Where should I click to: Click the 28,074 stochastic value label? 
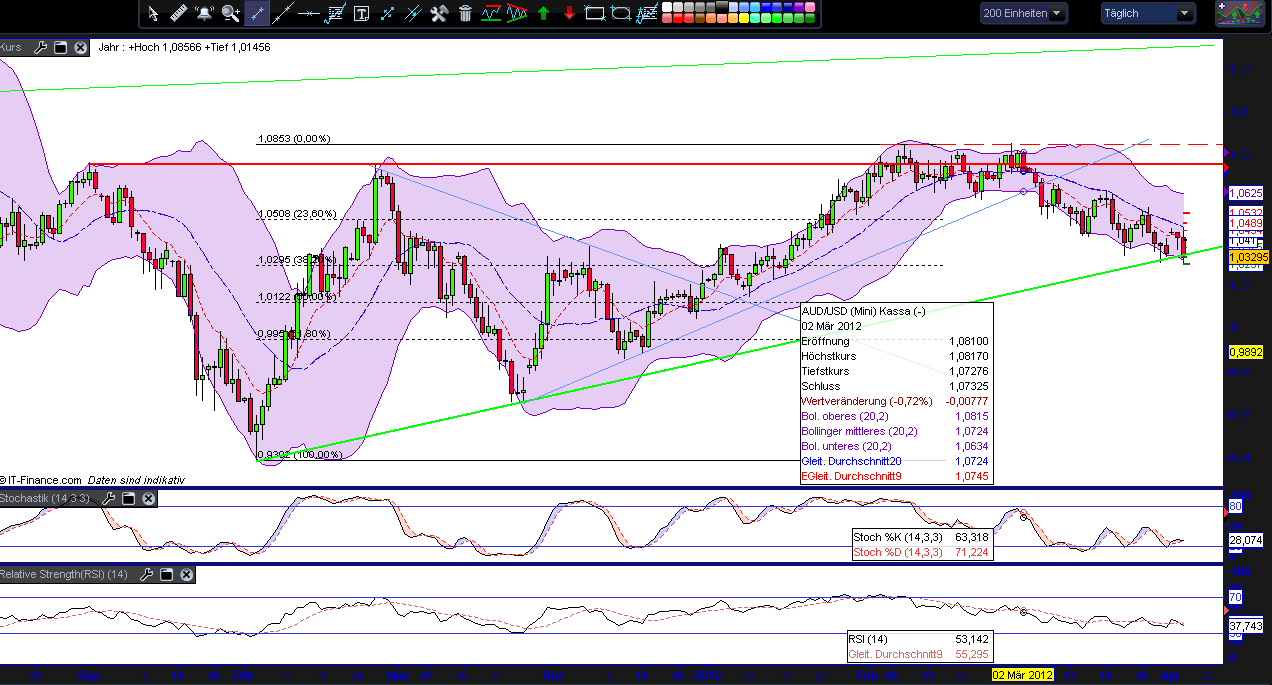1247,540
